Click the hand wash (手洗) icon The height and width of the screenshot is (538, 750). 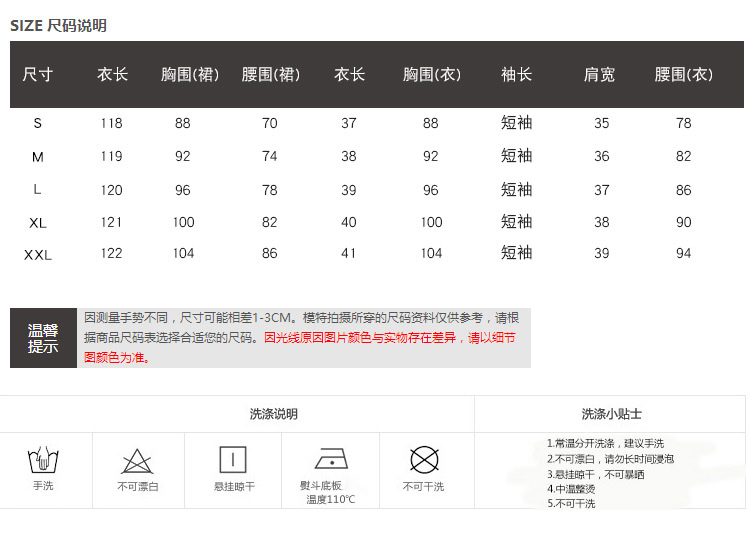point(43,461)
